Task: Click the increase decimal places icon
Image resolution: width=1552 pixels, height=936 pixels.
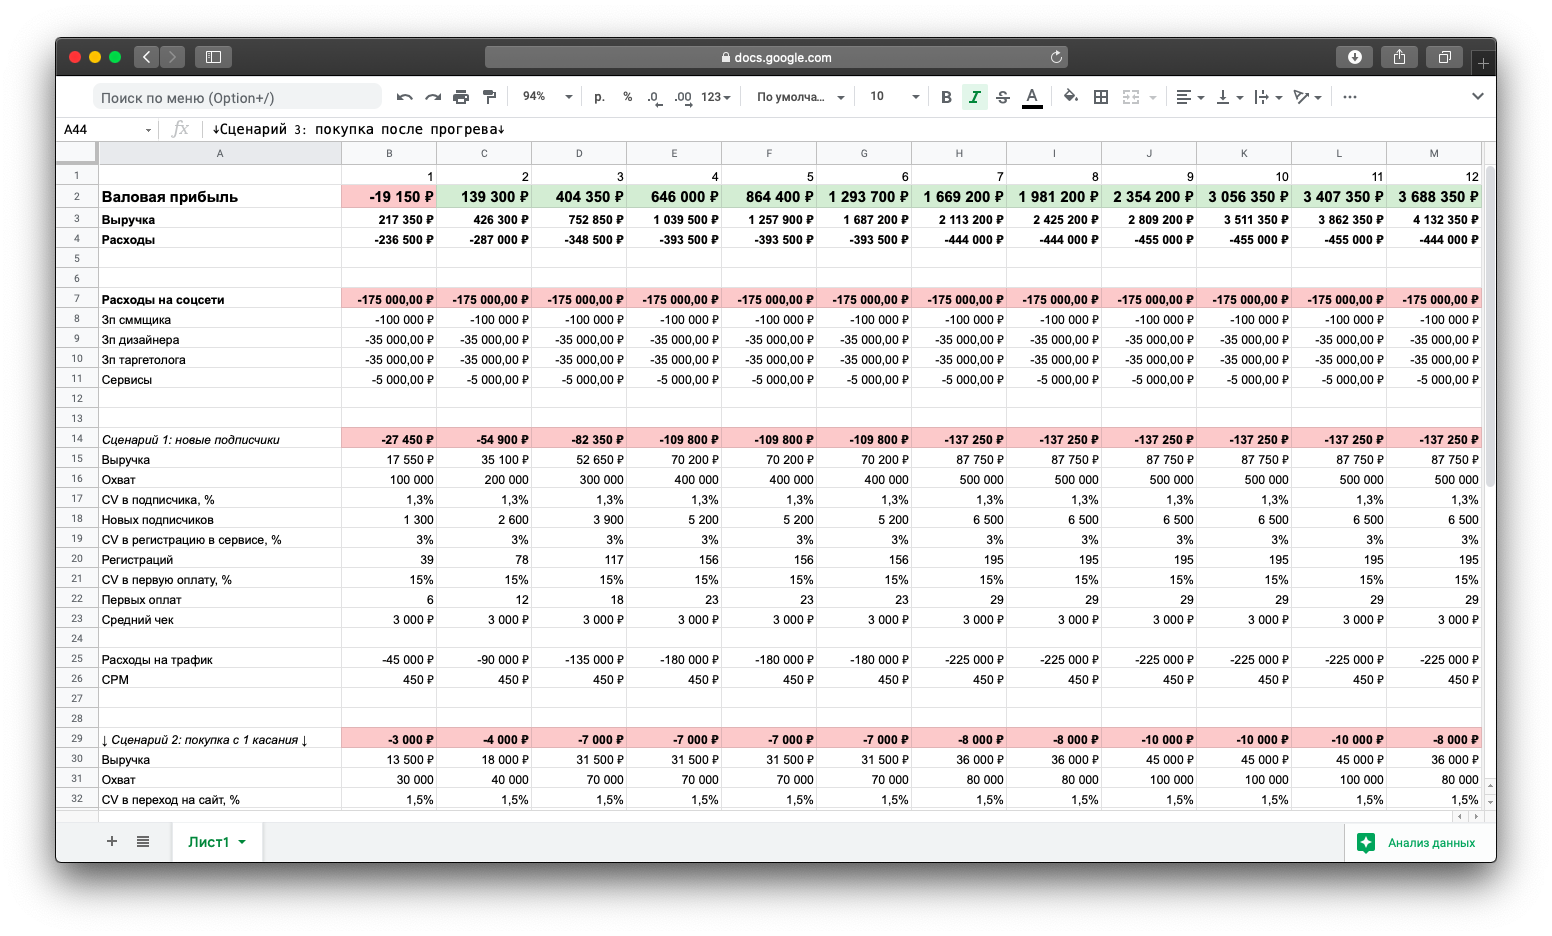Action: point(683,97)
